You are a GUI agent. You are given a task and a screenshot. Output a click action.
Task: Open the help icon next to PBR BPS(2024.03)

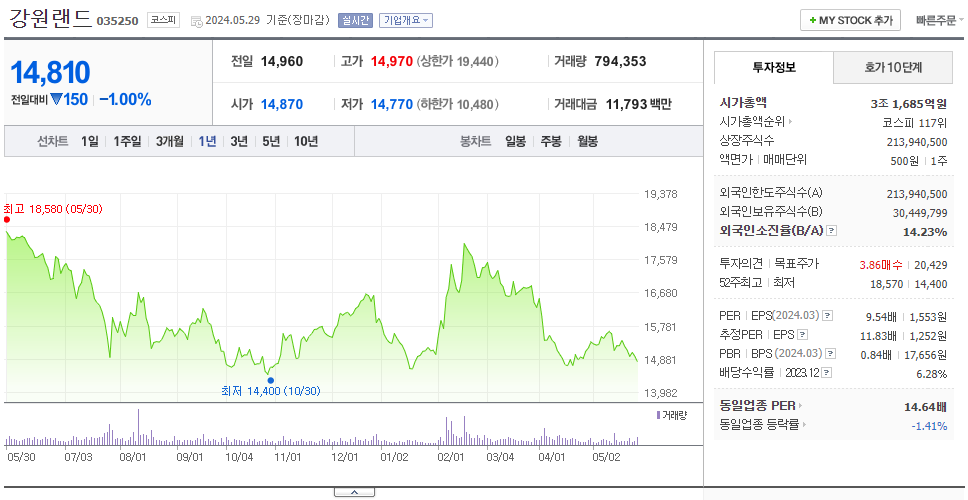[x=832, y=354]
